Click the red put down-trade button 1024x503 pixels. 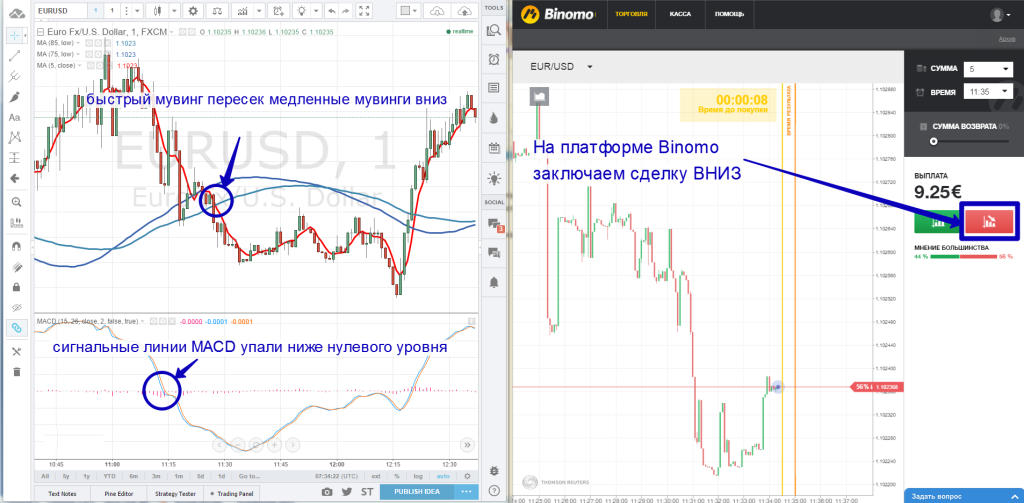tap(989, 223)
